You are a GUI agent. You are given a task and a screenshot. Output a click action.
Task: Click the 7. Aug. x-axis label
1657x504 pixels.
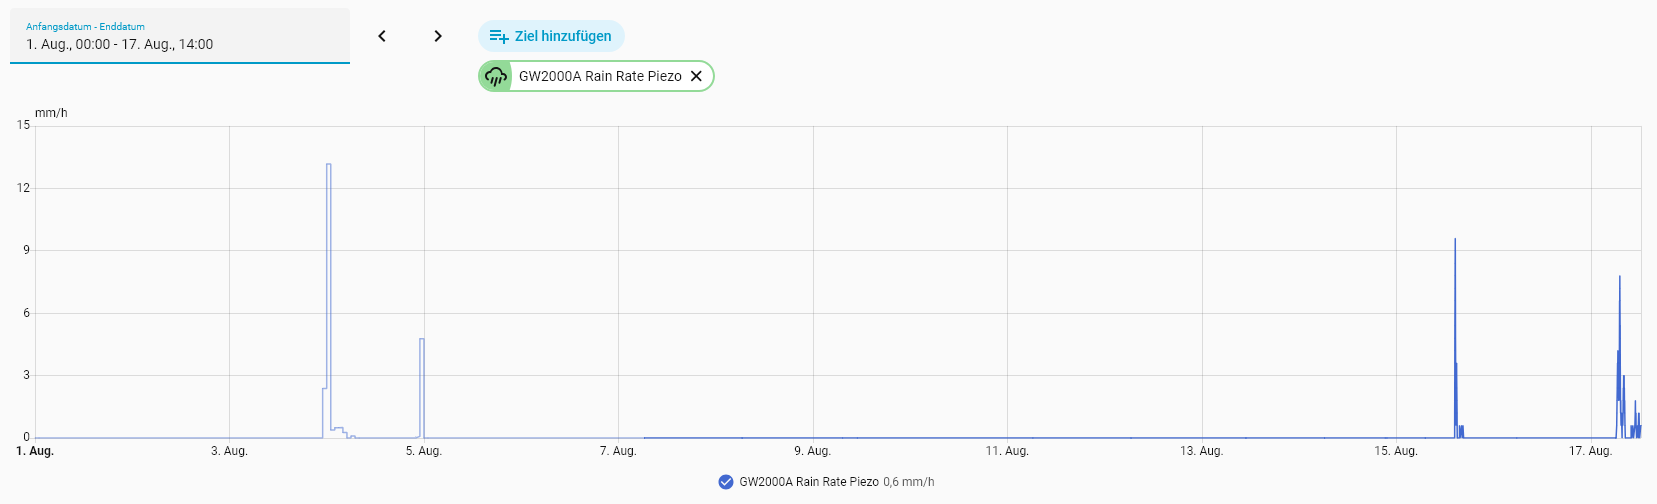pos(618,451)
